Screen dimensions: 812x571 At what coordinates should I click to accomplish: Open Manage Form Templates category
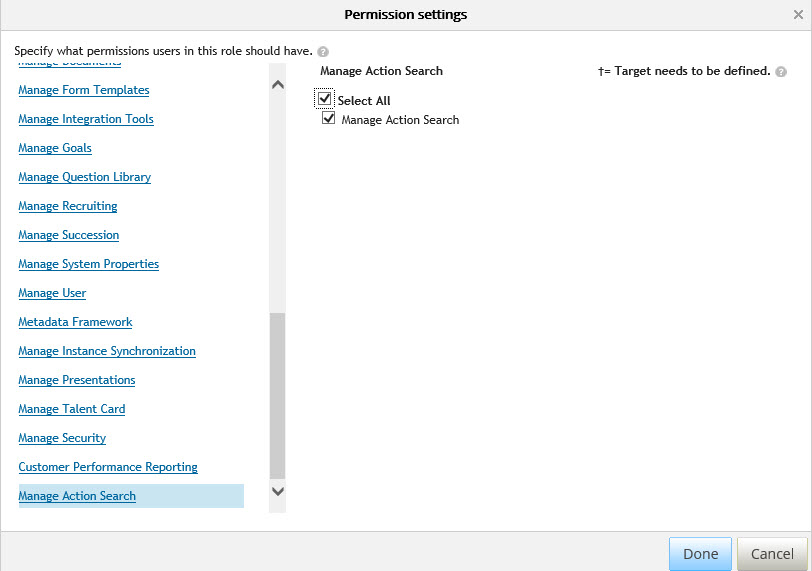coord(84,90)
